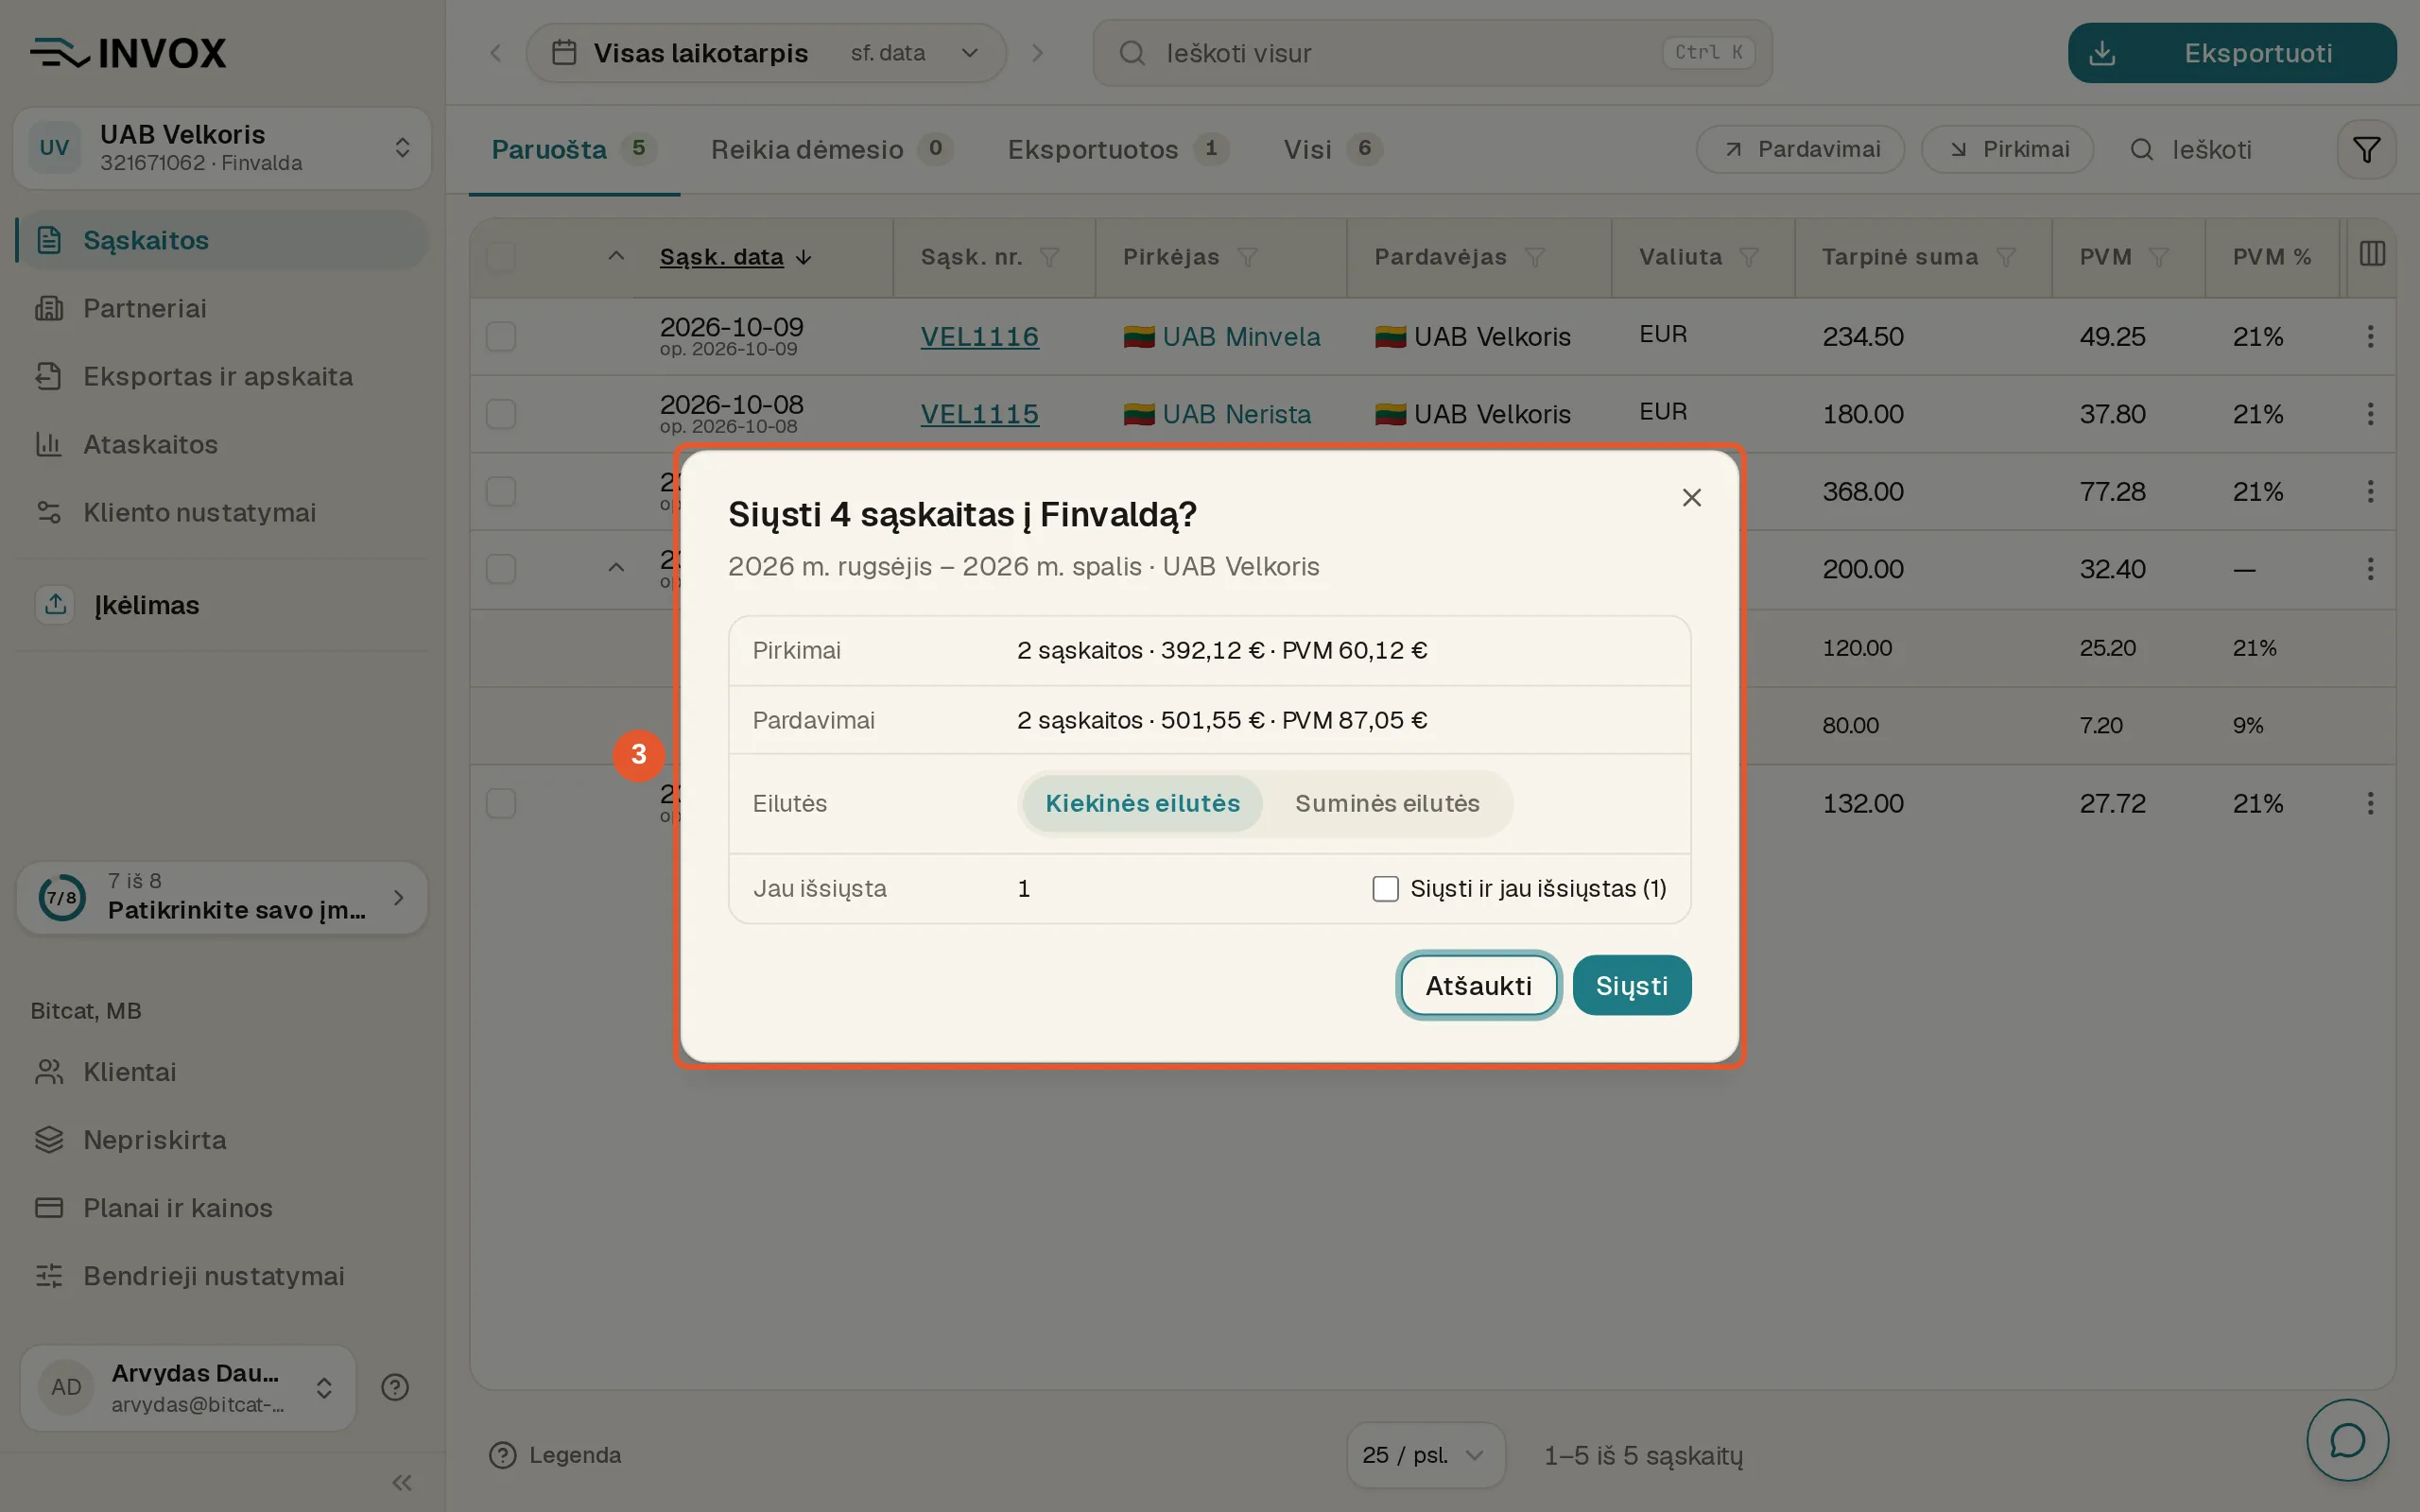This screenshot has height=1512, width=2420.
Task: Go to previous period arrow
Action: [495, 53]
